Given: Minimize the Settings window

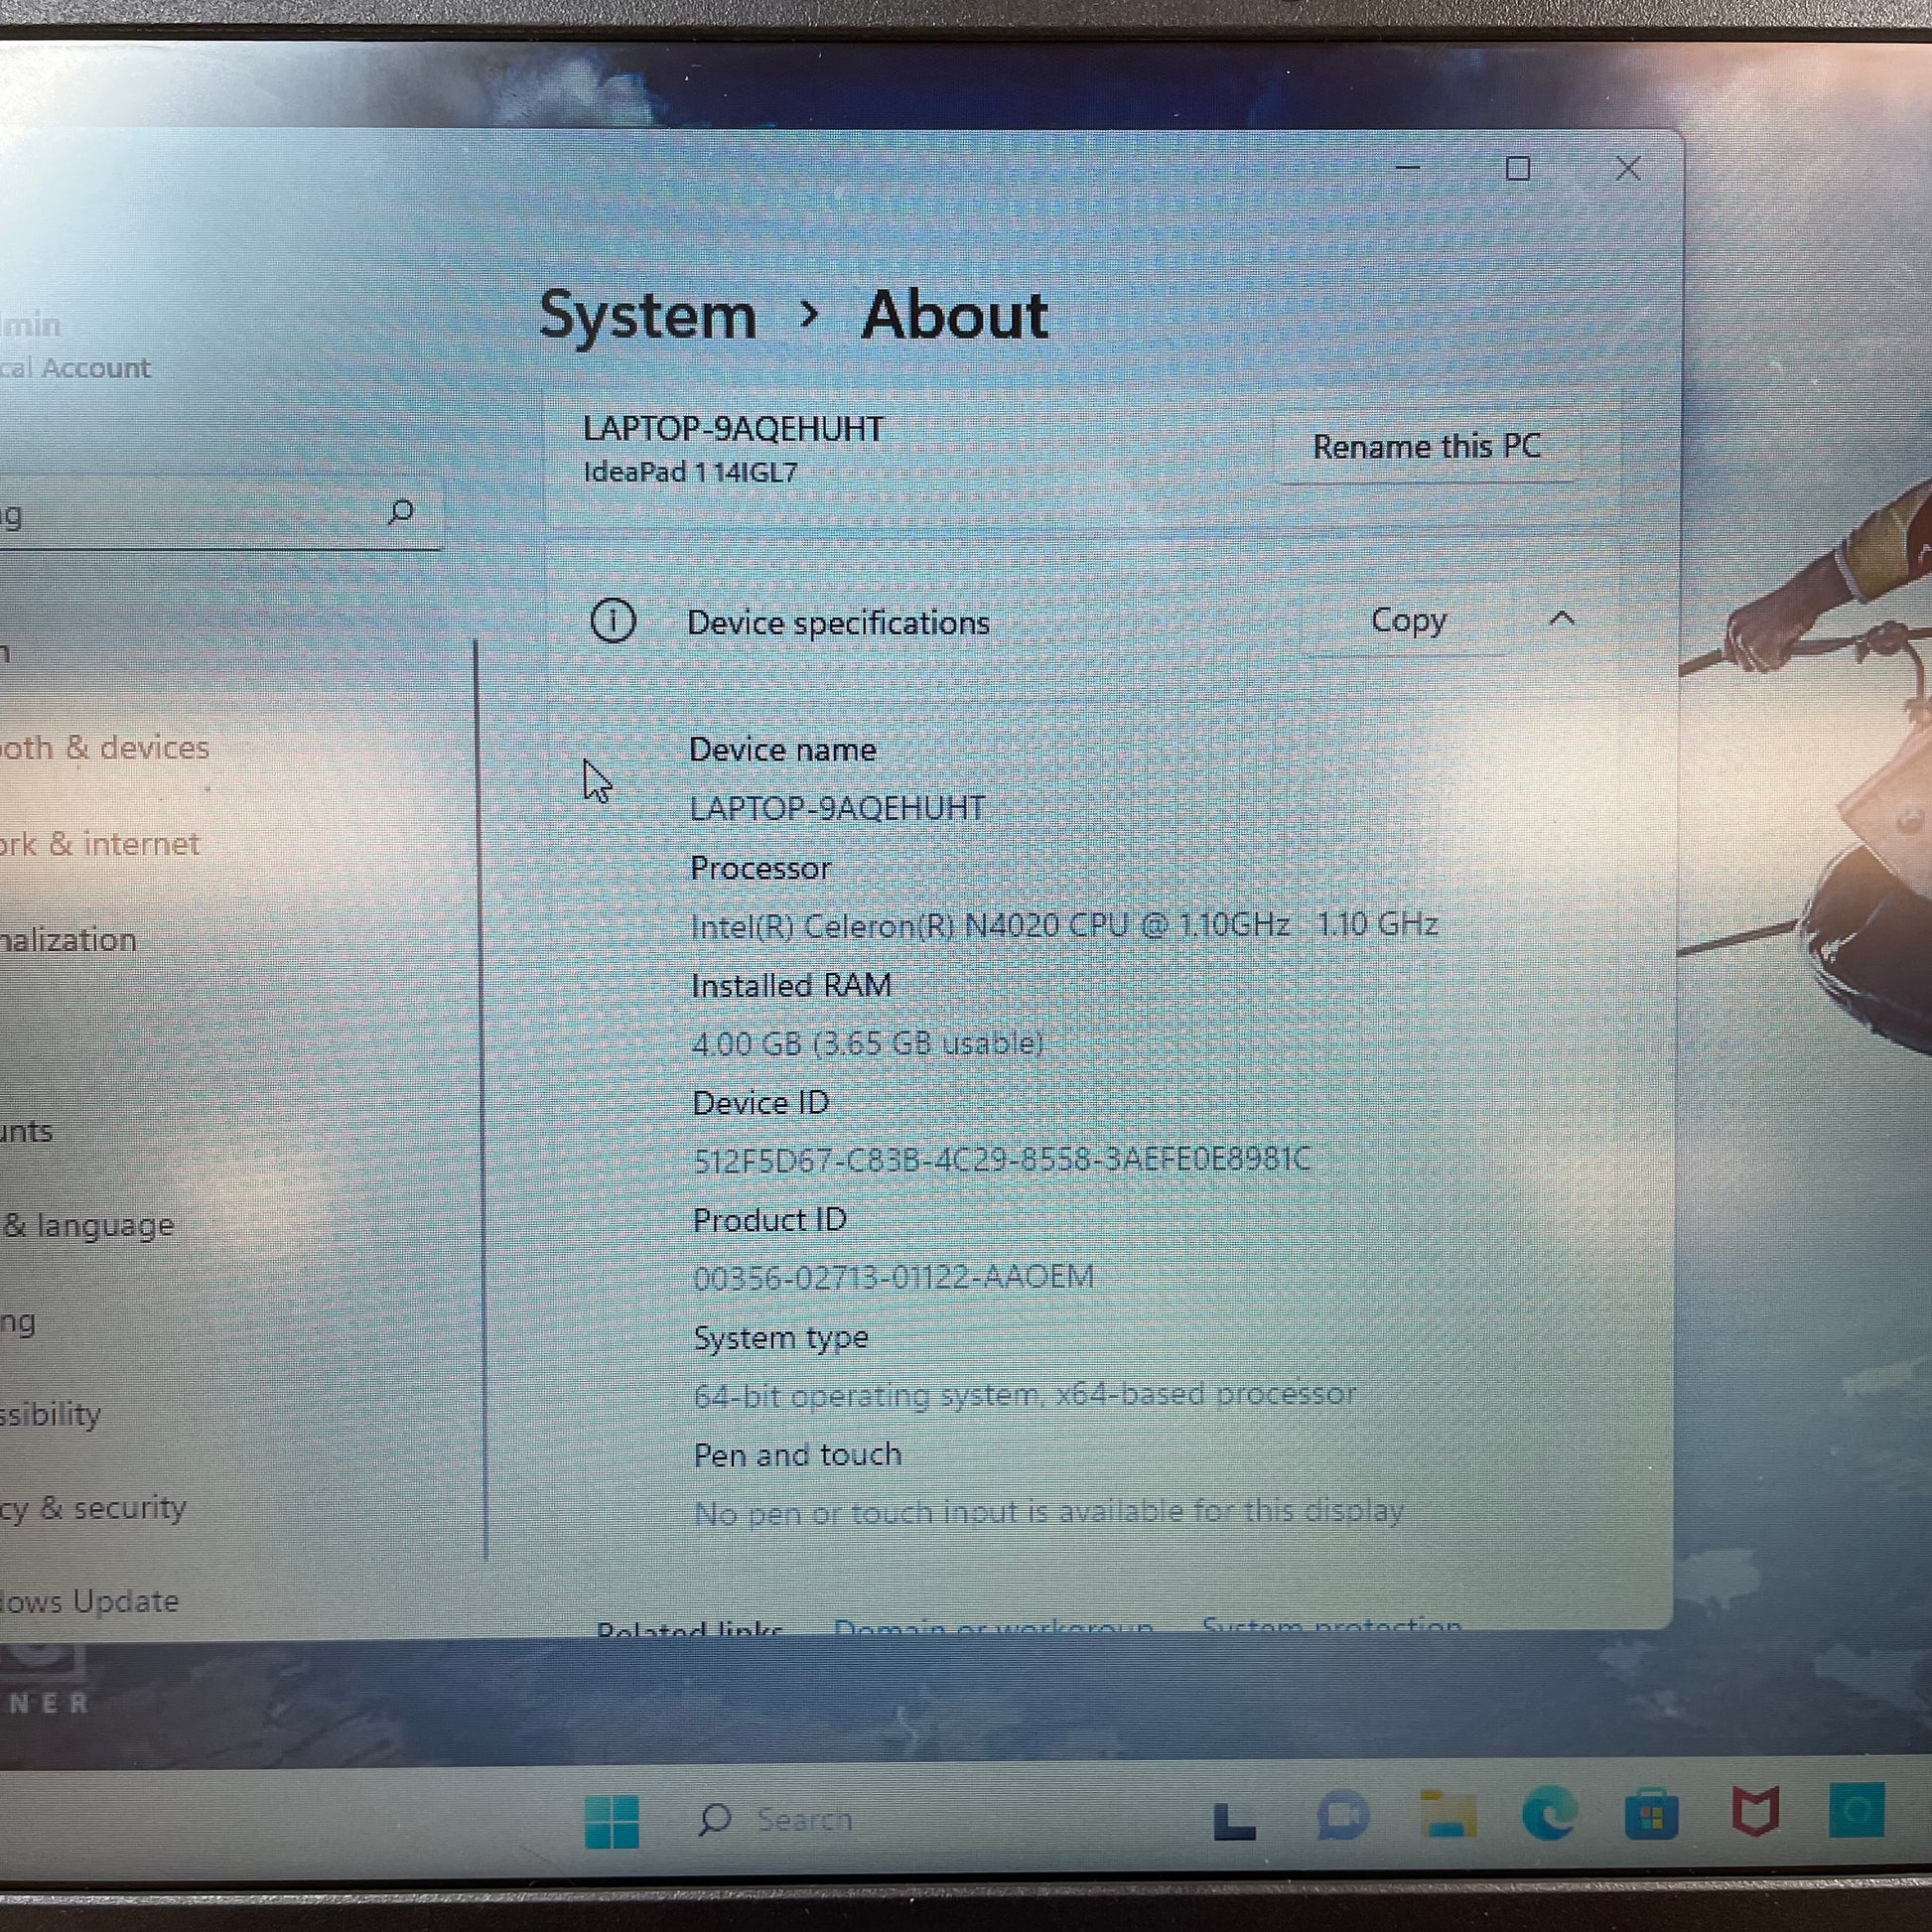Looking at the screenshot, I should pyautogui.click(x=1408, y=169).
